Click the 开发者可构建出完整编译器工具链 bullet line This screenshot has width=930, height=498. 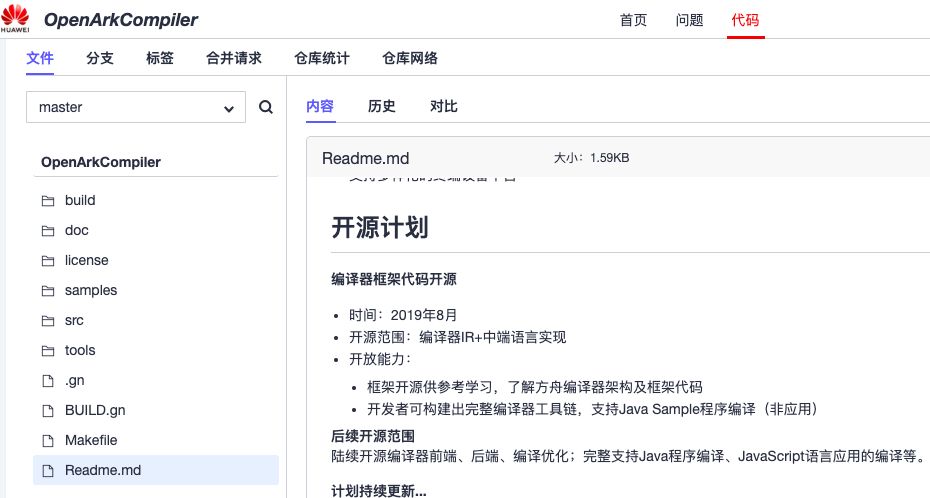[x=592, y=409]
